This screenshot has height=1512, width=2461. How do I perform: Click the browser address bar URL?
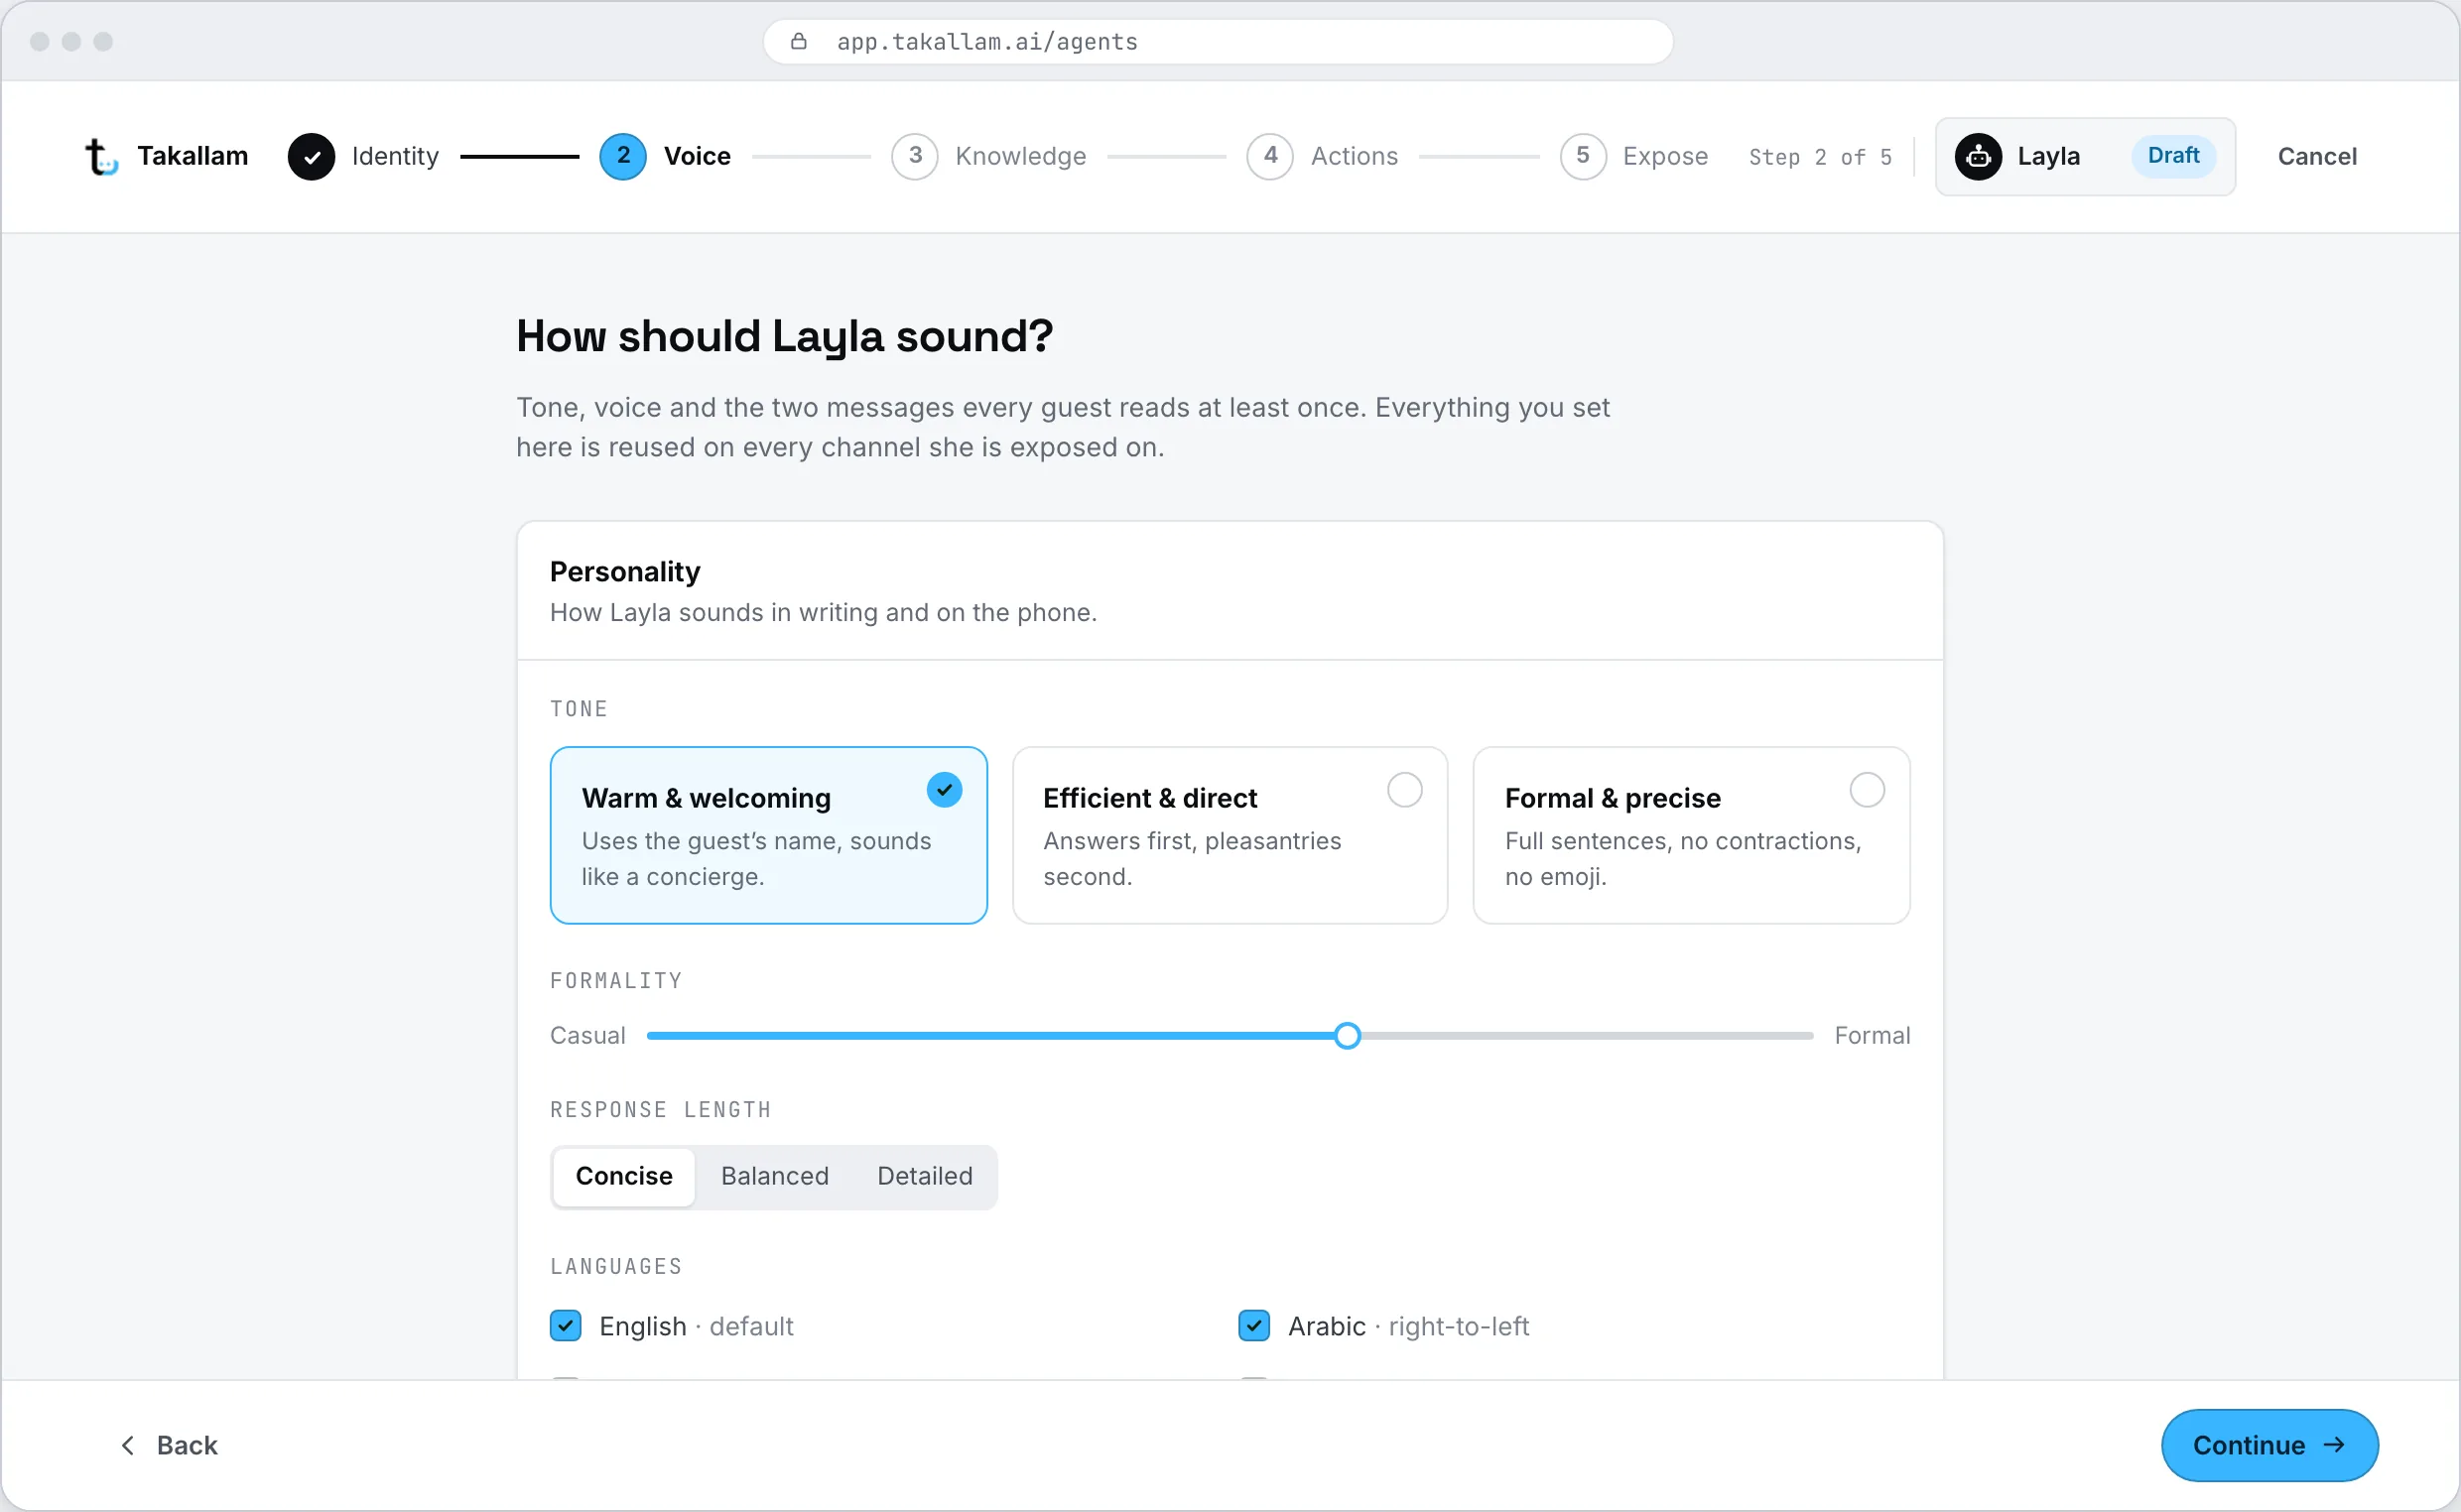pyautogui.click(x=987, y=41)
